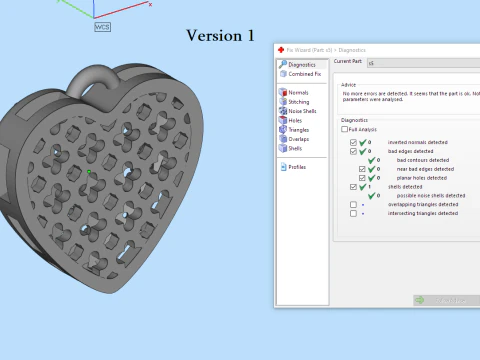Click the Noise Shells icon
Image resolution: width=480 pixels, height=360 pixels.
[283, 111]
